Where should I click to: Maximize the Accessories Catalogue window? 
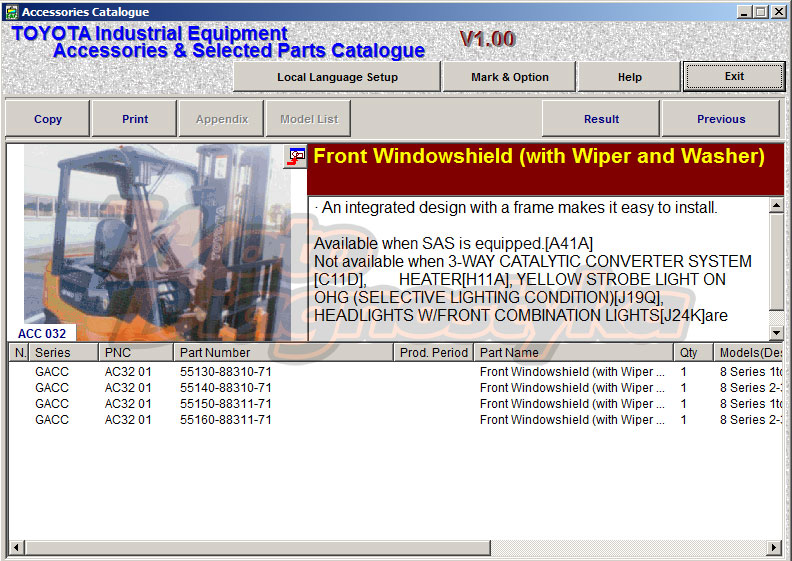pos(760,12)
